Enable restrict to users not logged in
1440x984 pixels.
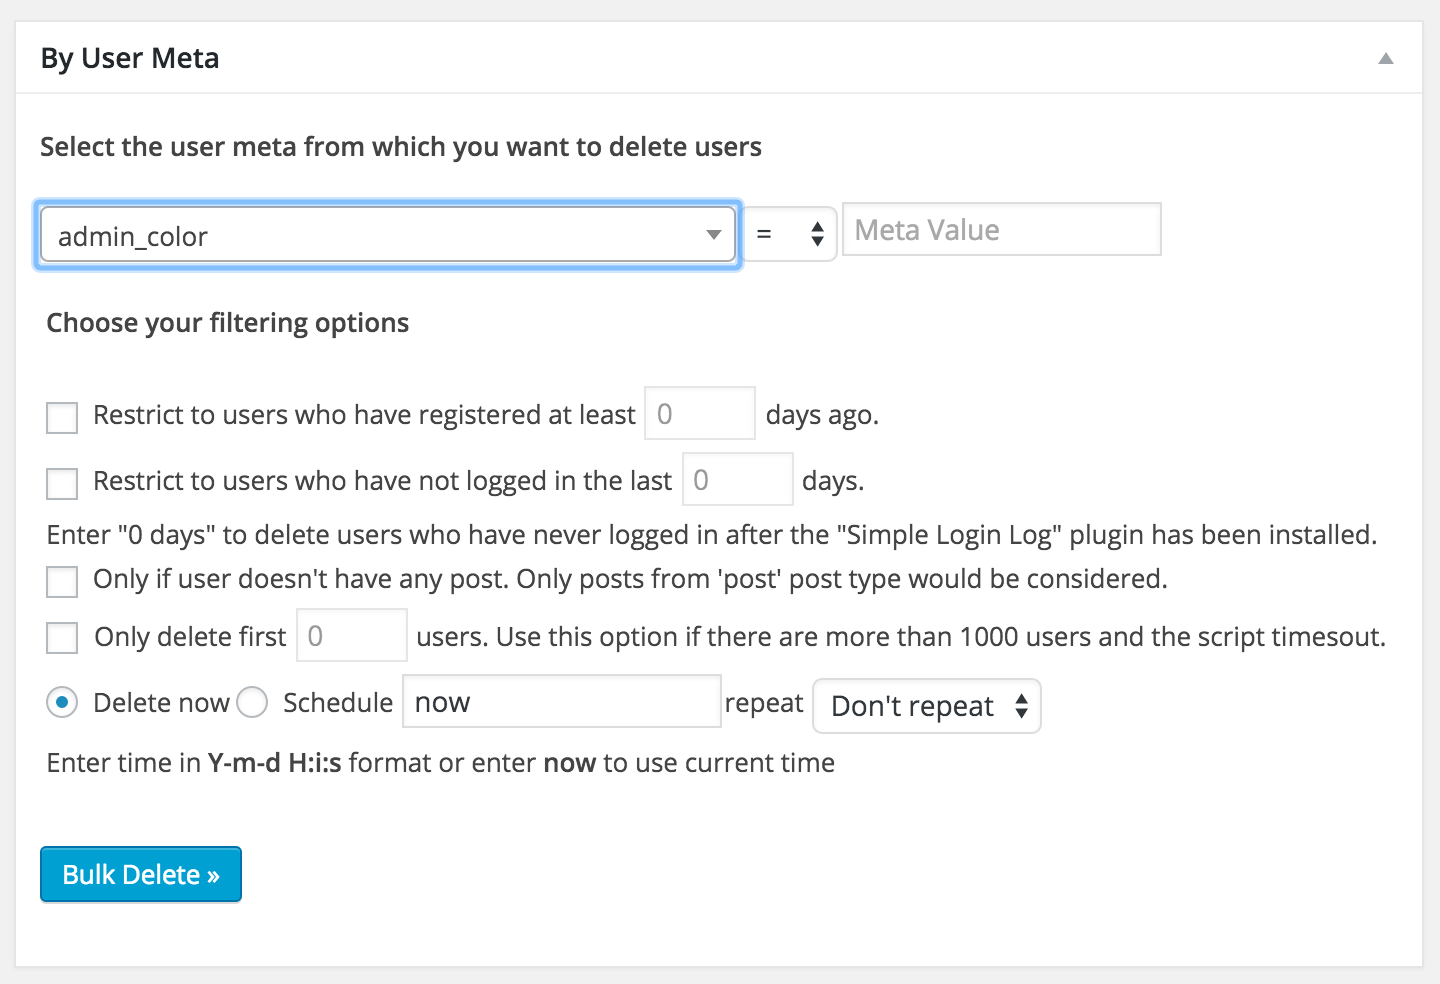62,483
